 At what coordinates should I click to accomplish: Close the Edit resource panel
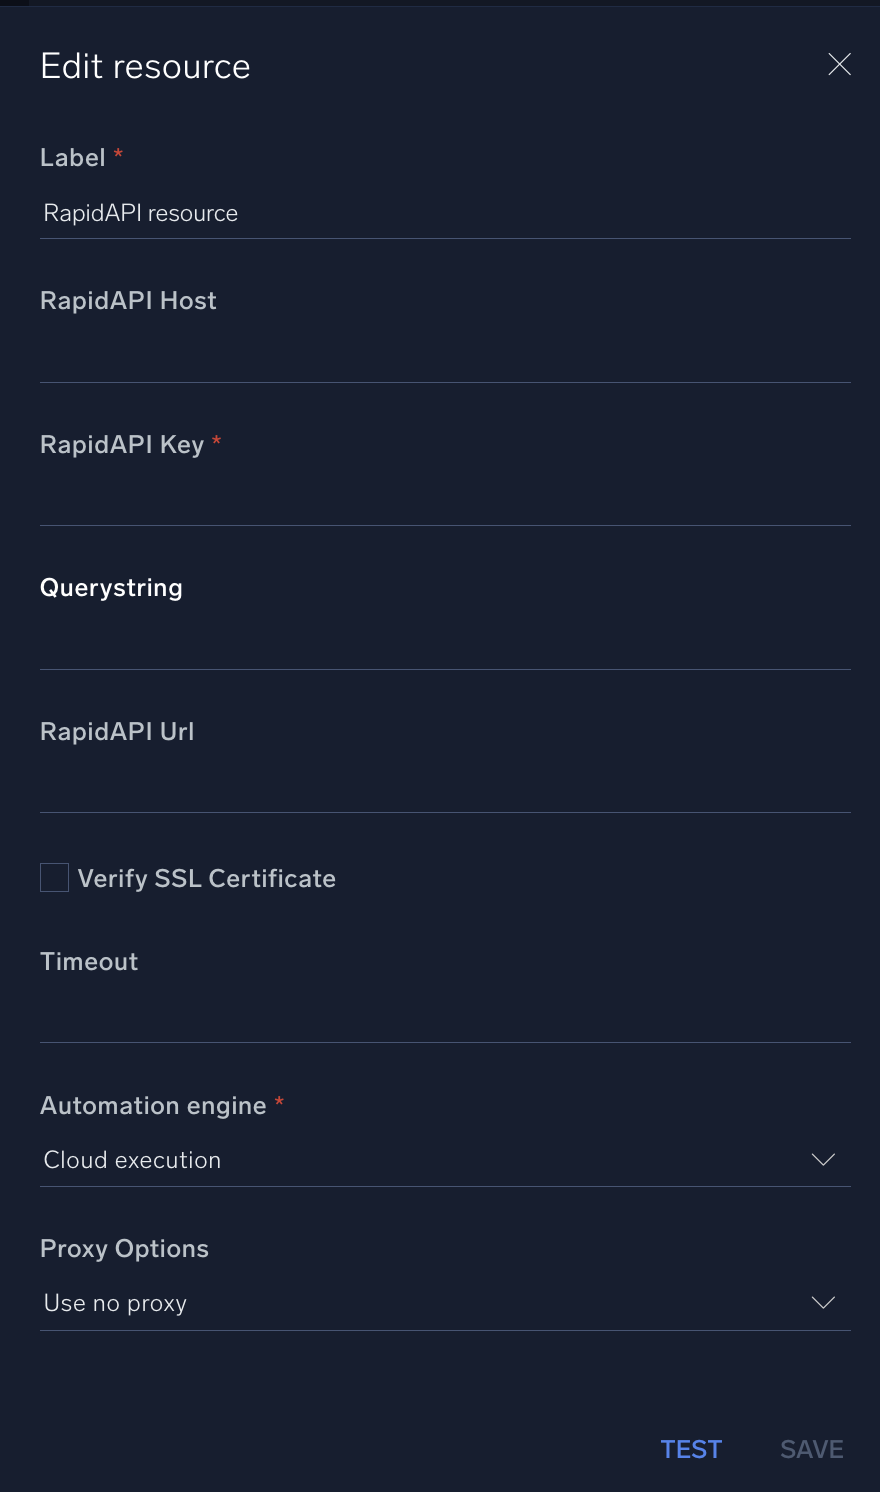(x=839, y=65)
